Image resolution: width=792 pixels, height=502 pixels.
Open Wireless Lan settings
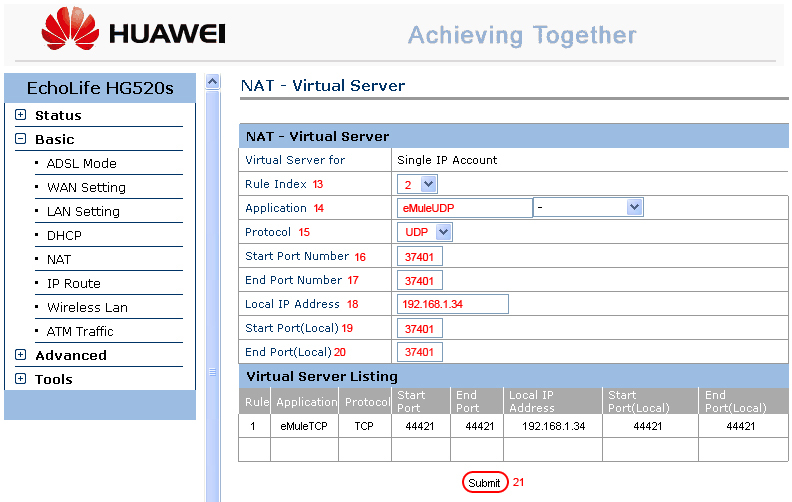pos(87,308)
